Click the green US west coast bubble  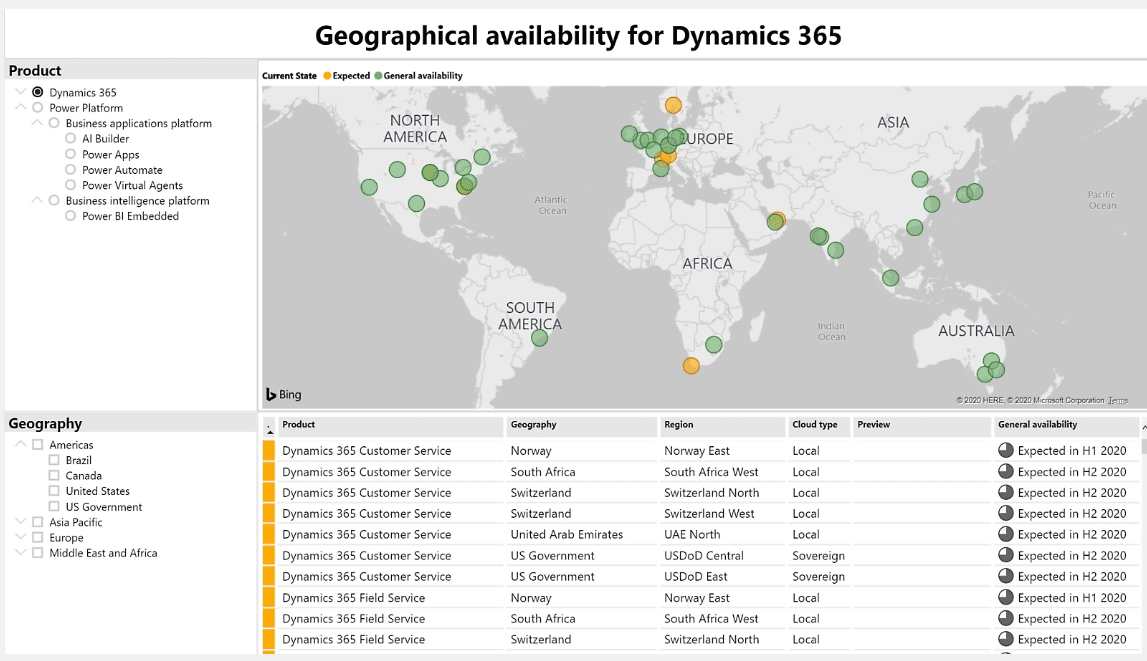369,187
